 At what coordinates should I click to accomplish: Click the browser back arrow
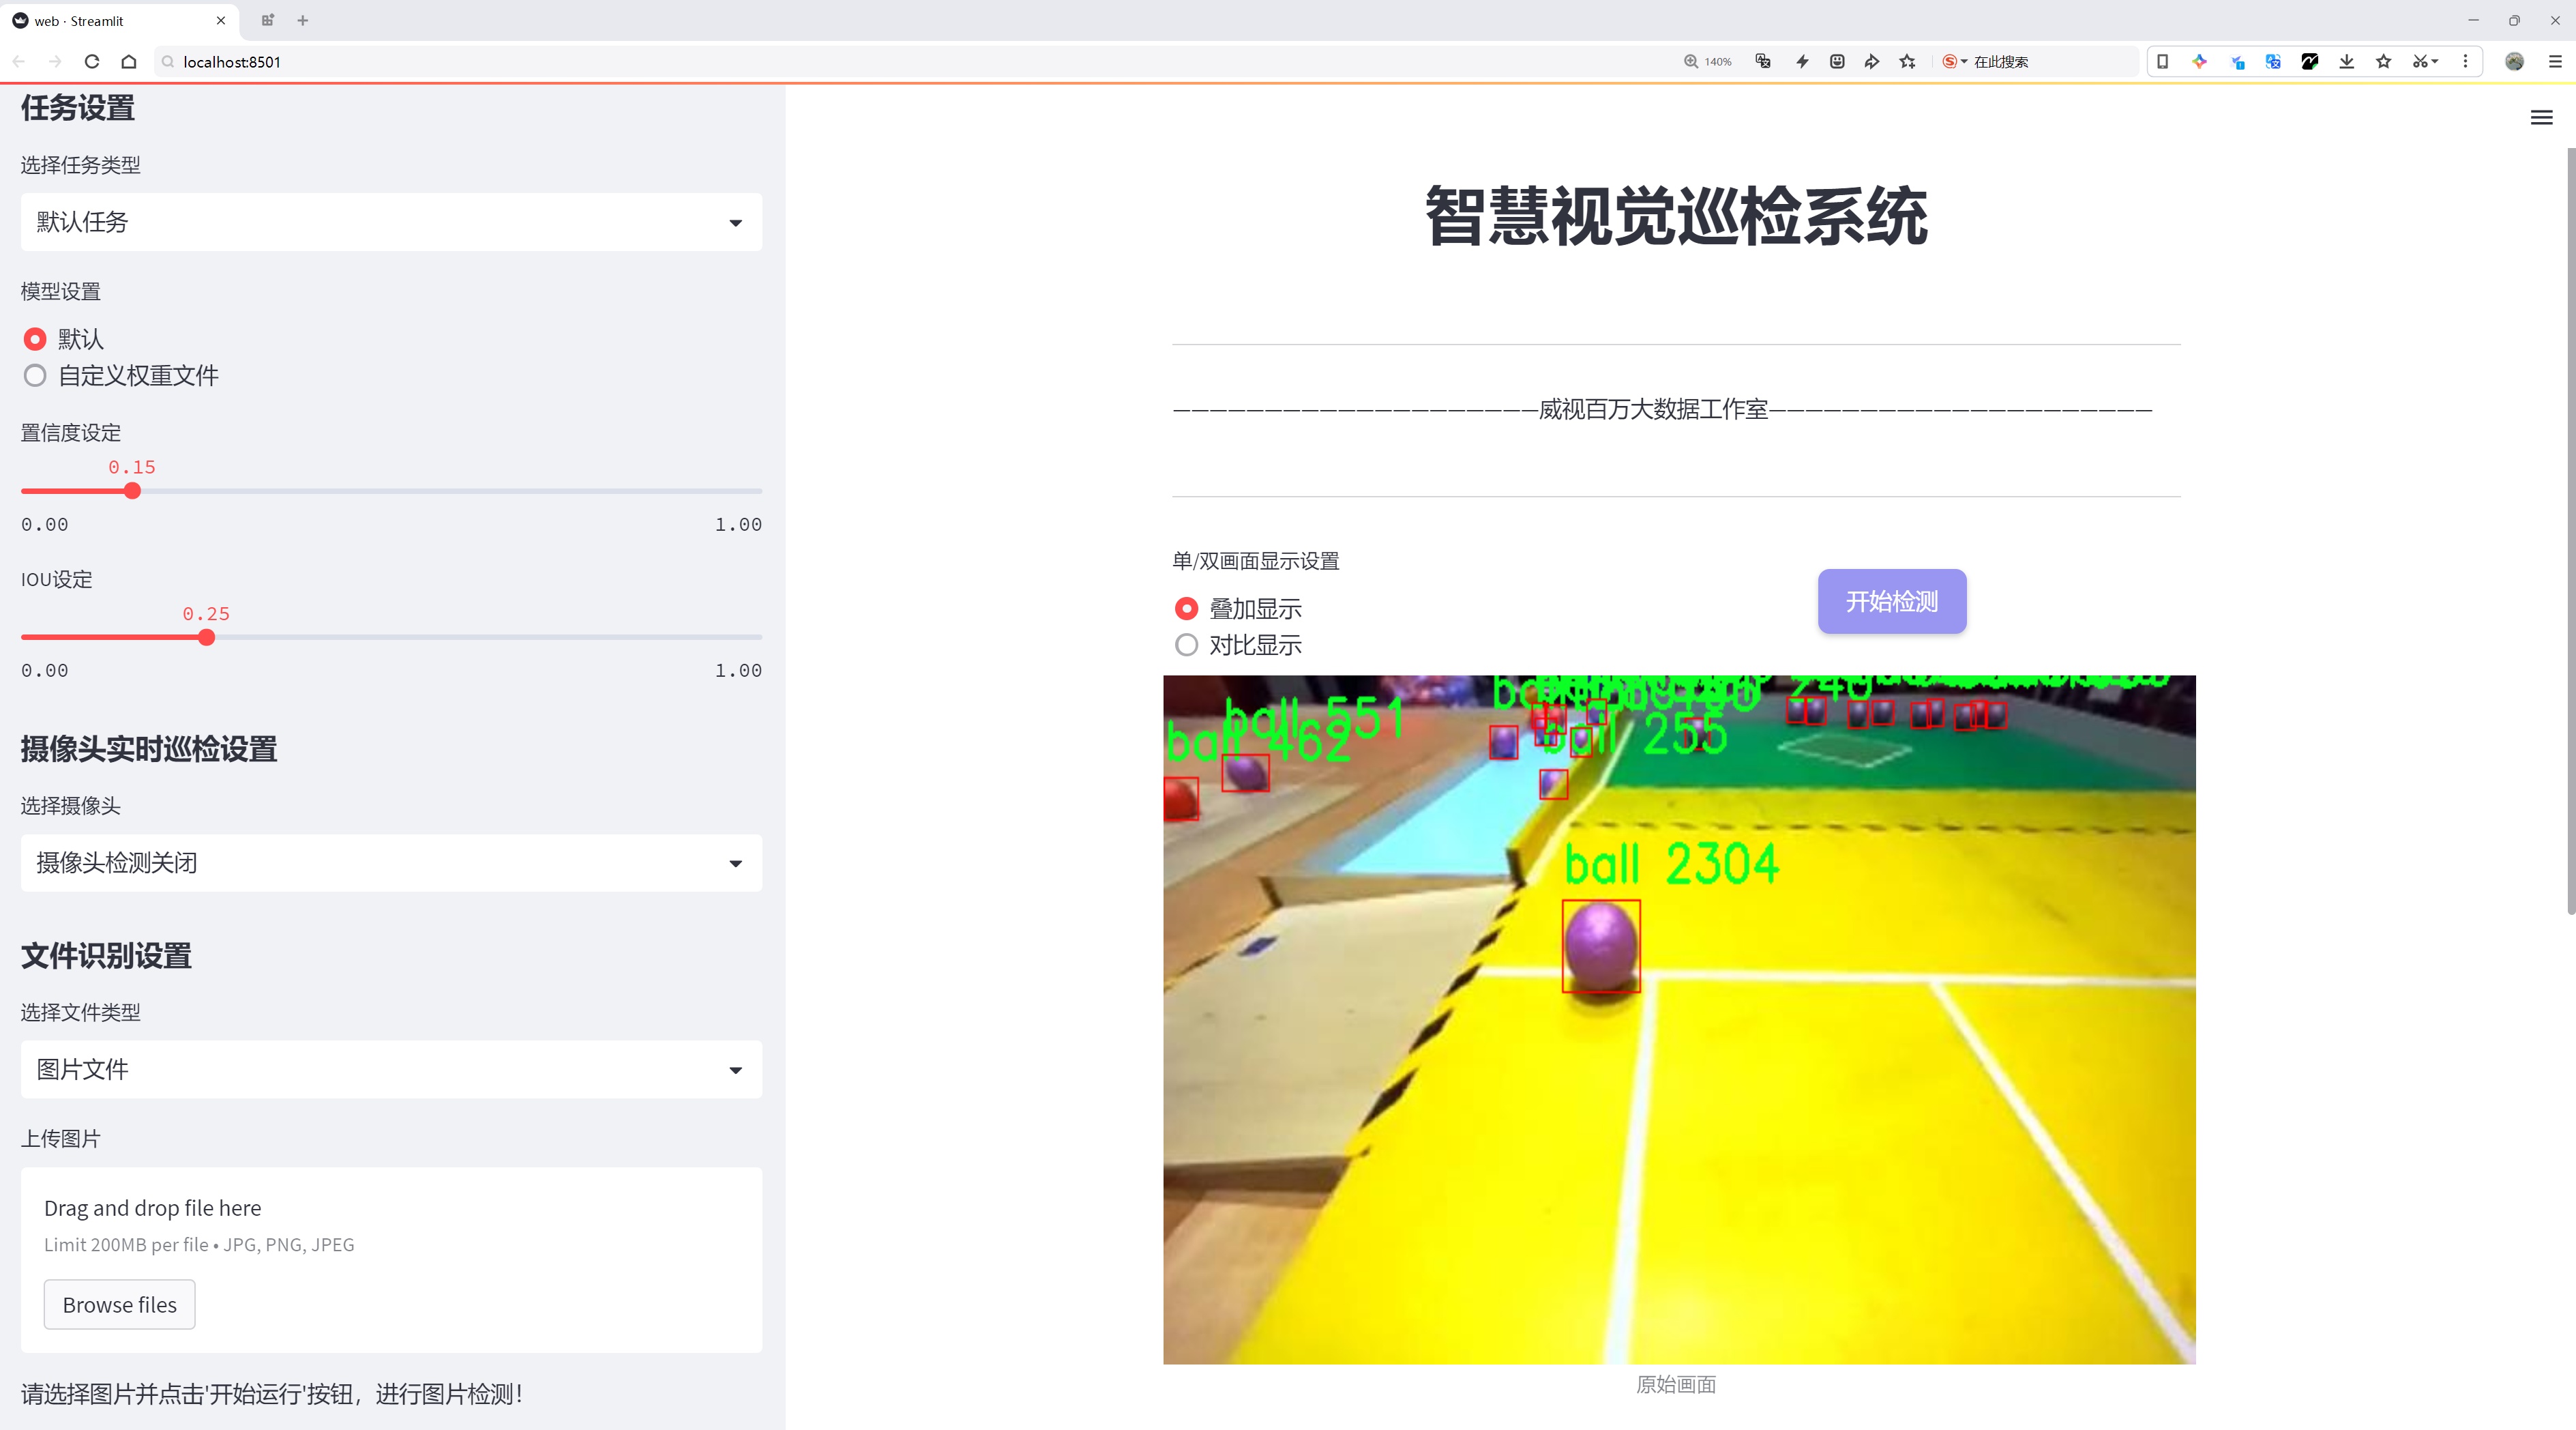coord(19,61)
